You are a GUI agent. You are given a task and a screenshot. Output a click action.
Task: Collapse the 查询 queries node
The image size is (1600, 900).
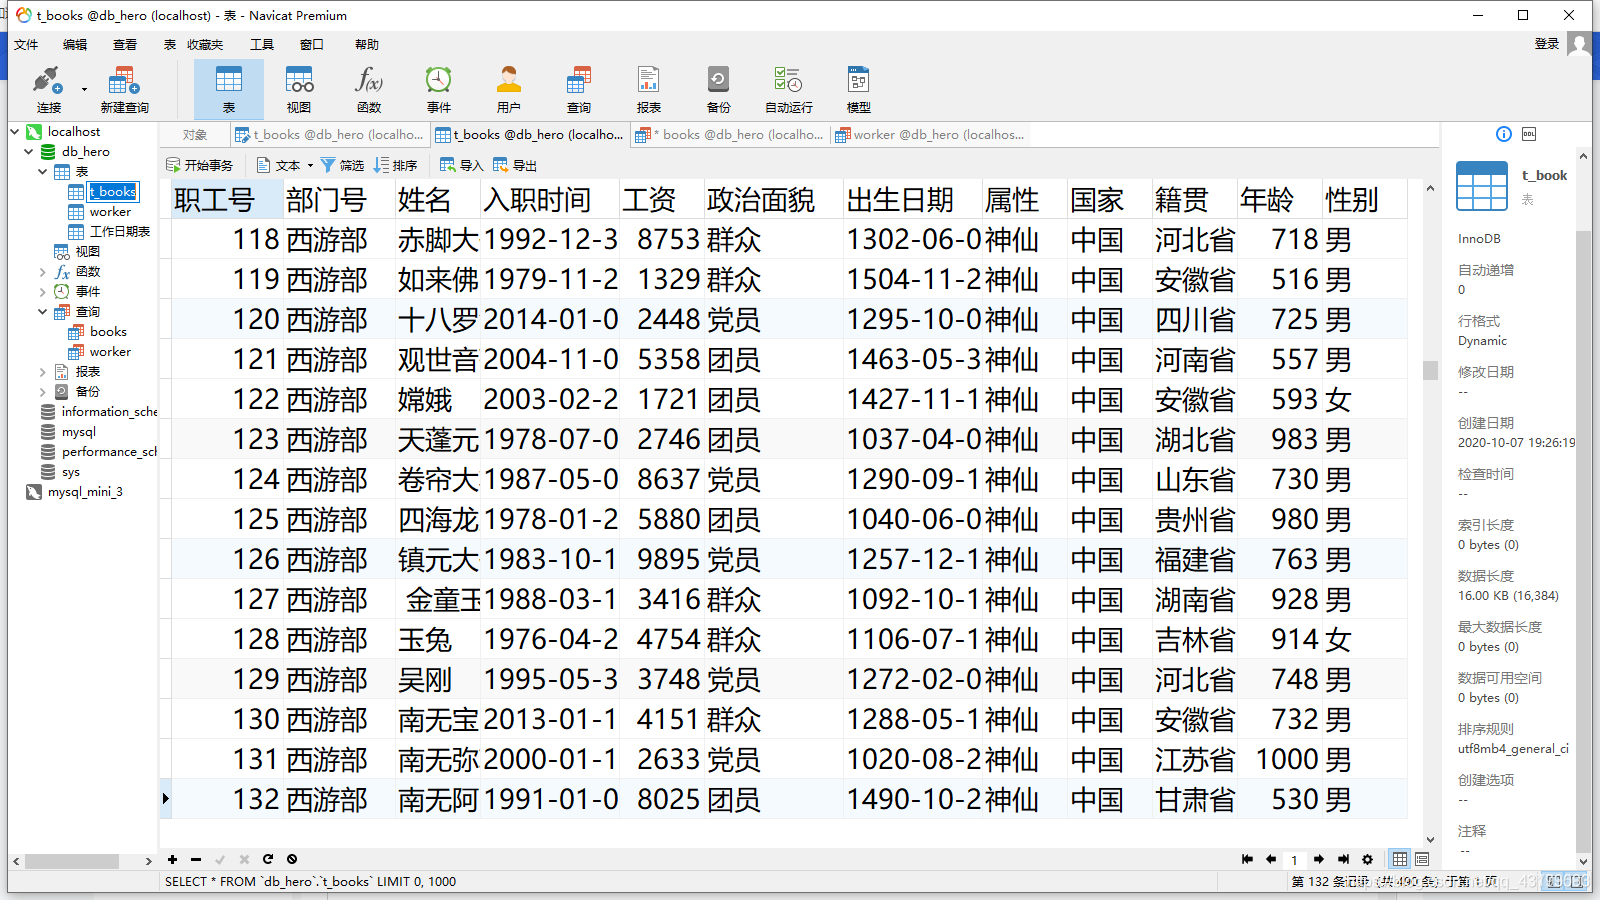43,311
